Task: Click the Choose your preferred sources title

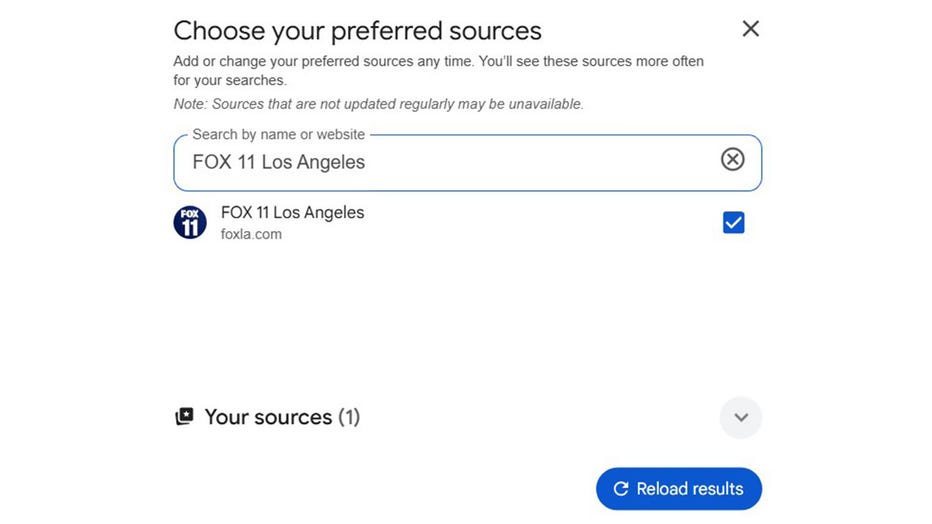Action: (x=357, y=31)
